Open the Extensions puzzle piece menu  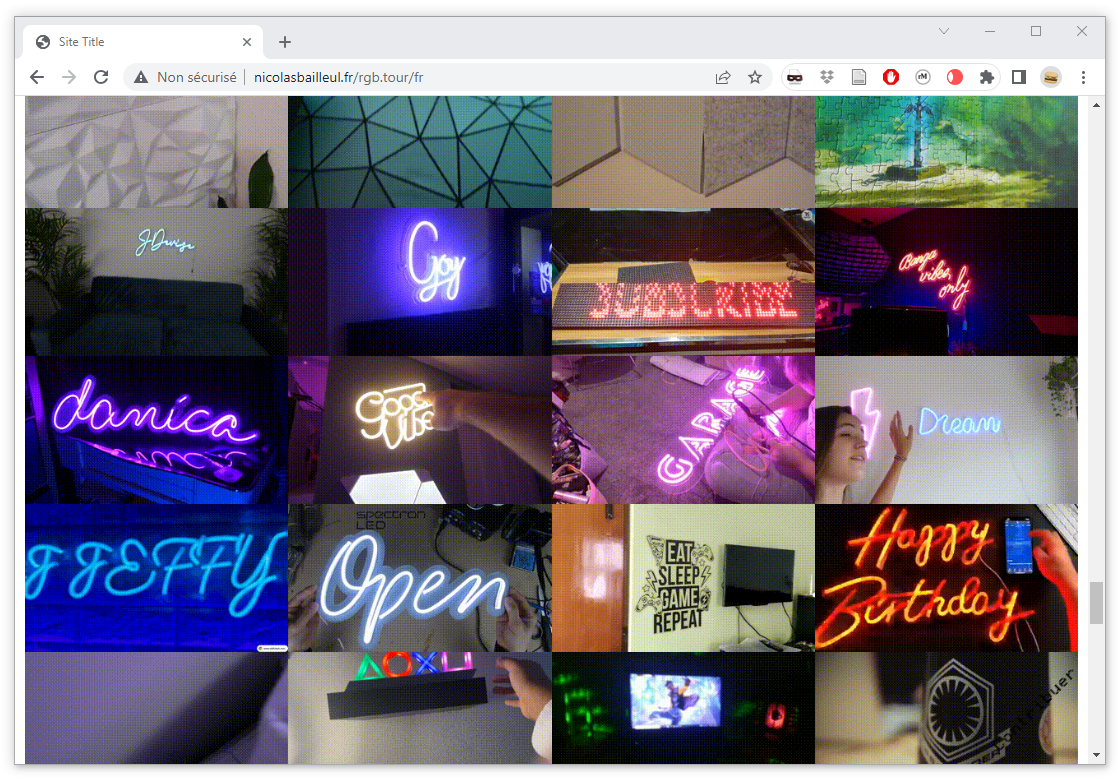pyautogui.click(x=987, y=77)
